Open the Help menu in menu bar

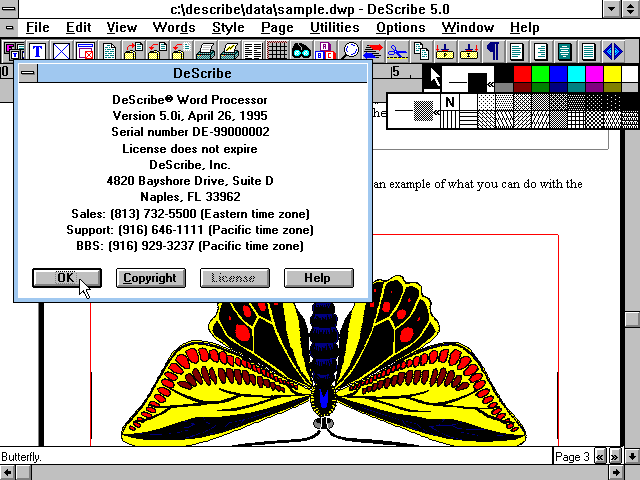[x=524, y=27]
